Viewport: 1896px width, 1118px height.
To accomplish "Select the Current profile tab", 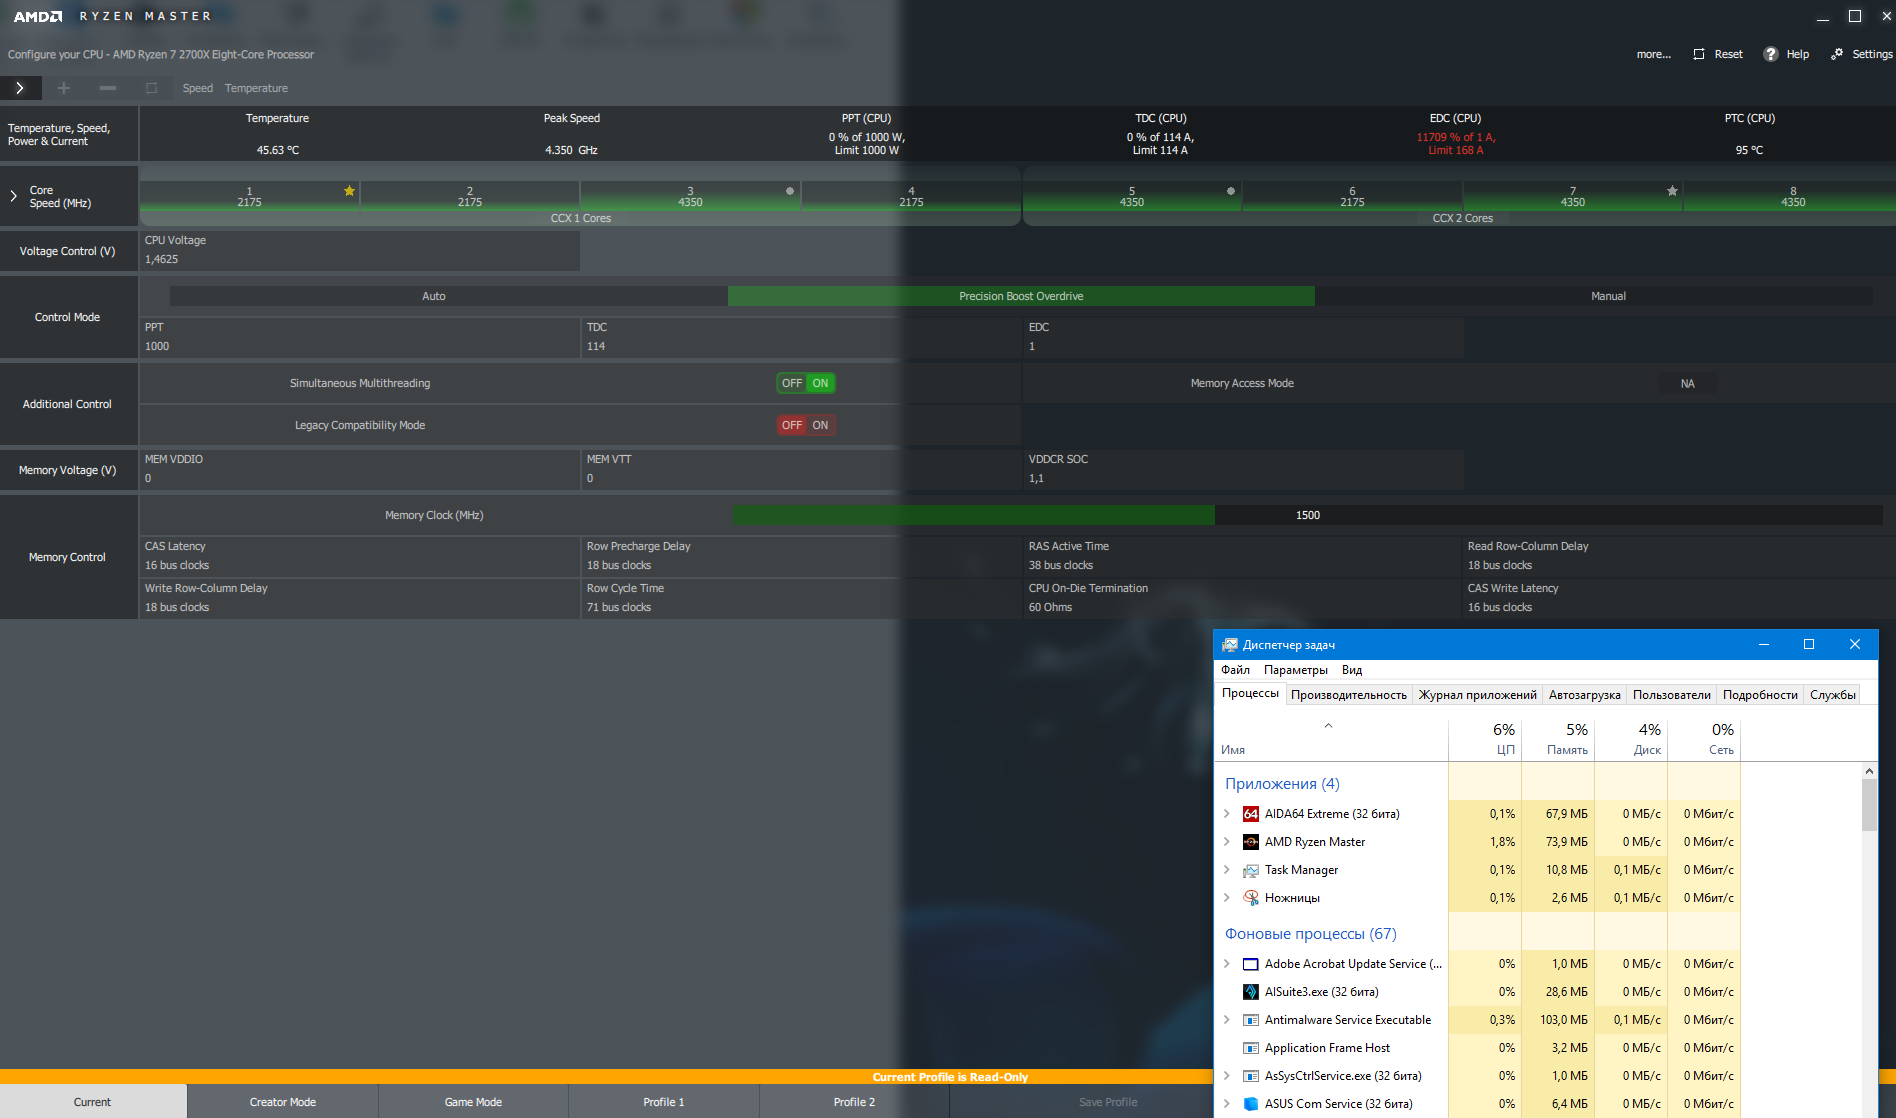I will 93,1102.
